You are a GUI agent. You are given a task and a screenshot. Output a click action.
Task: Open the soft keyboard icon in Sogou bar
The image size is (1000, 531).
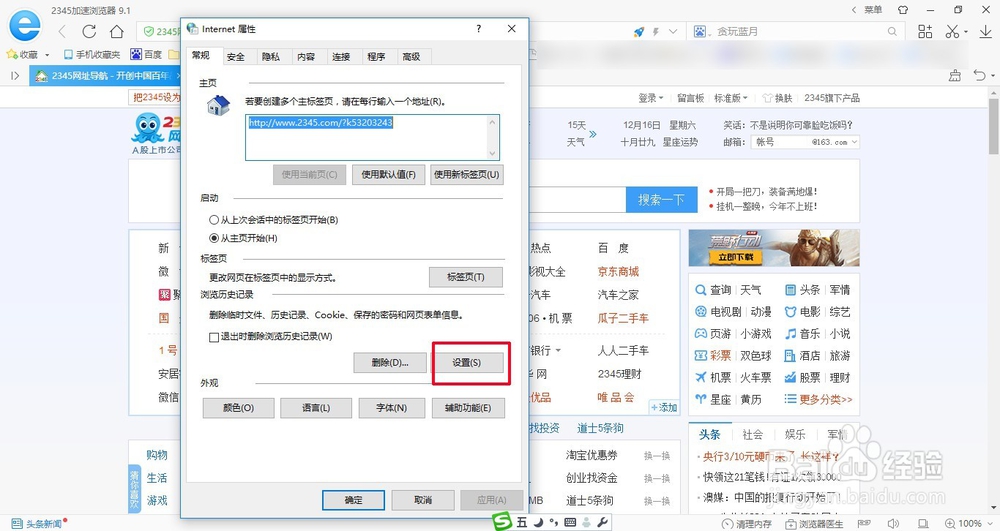pos(570,523)
